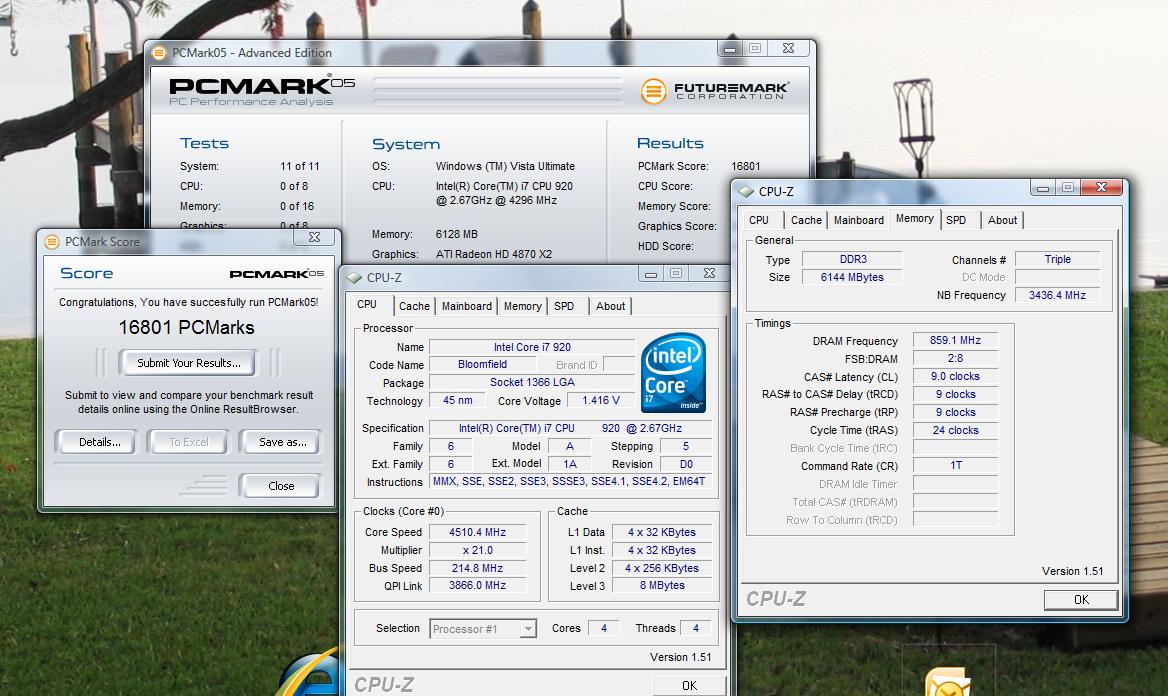
Task: Open About tab in Memory CPU-Z window
Action: point(1002,221)
